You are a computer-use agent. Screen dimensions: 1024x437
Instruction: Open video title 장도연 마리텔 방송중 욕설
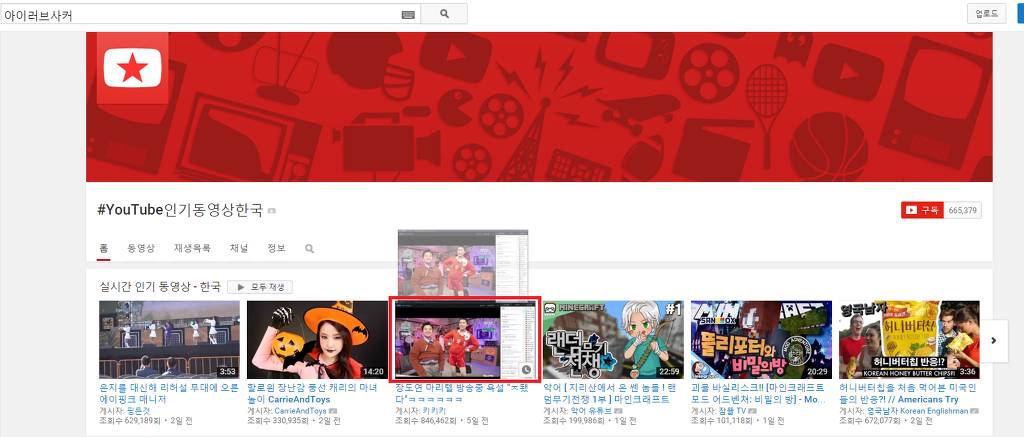462,393
